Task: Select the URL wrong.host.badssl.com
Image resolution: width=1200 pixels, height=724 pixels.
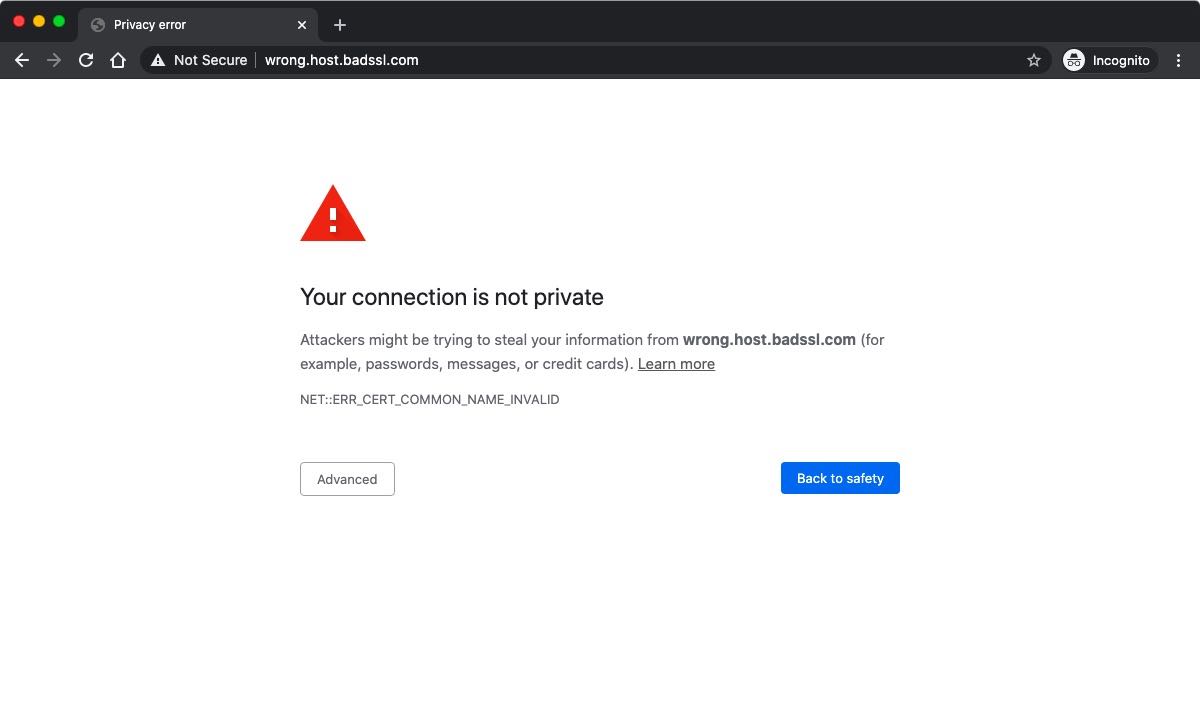Action: tap(341, 60)
